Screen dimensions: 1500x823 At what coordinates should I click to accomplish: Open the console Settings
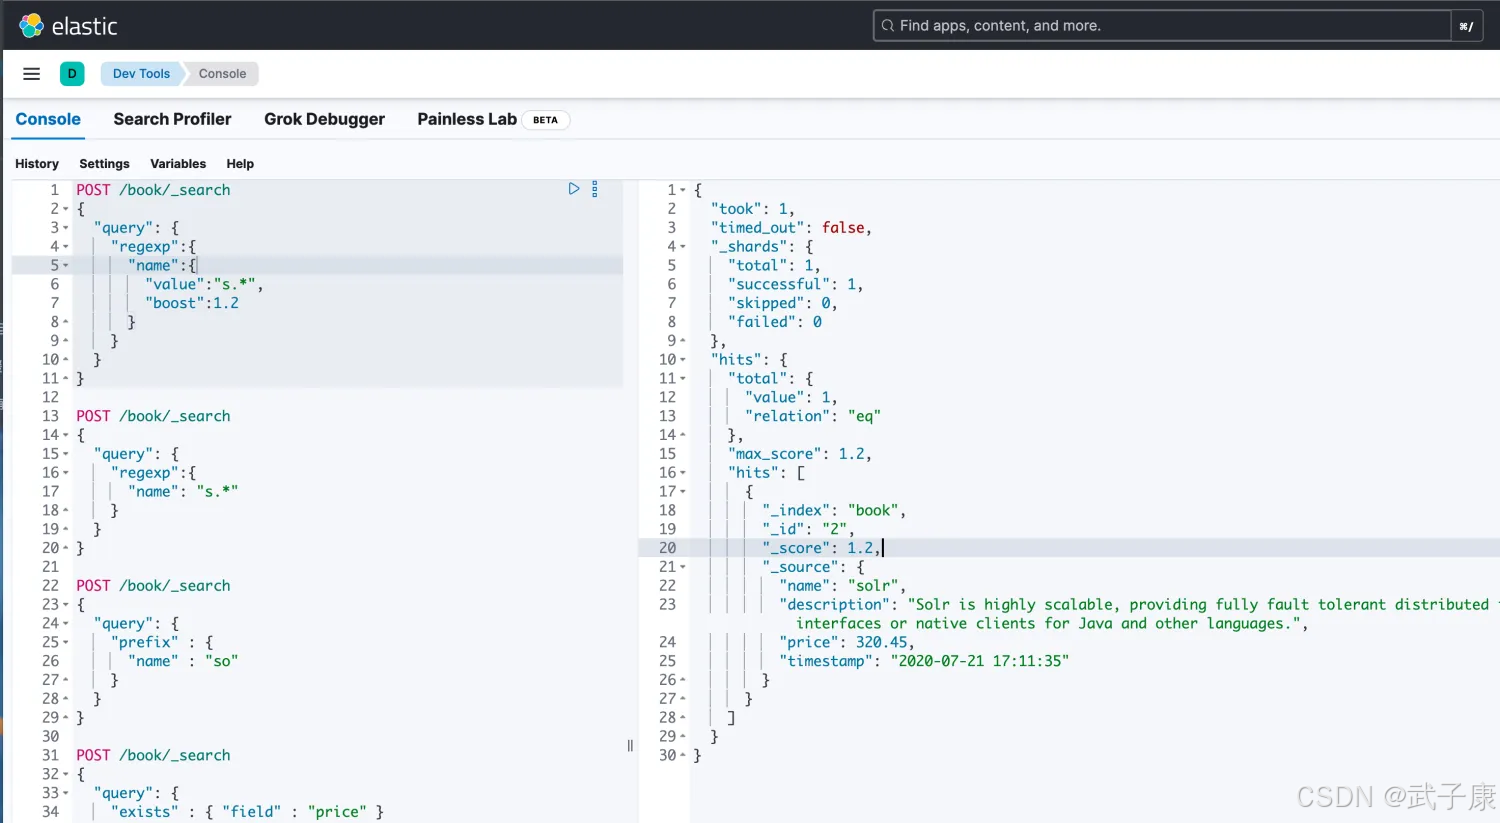pos(104,164)
